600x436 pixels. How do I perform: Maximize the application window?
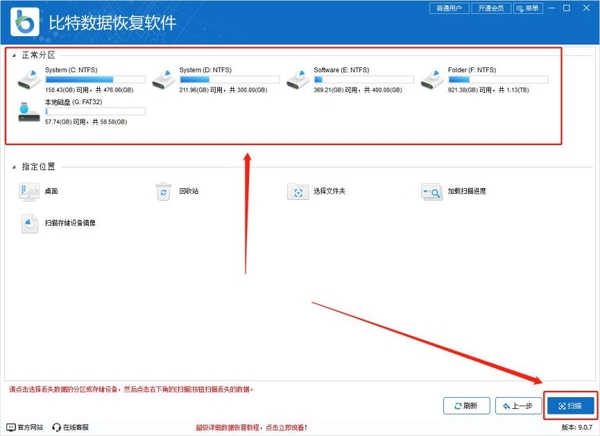[x=567, y=8]
